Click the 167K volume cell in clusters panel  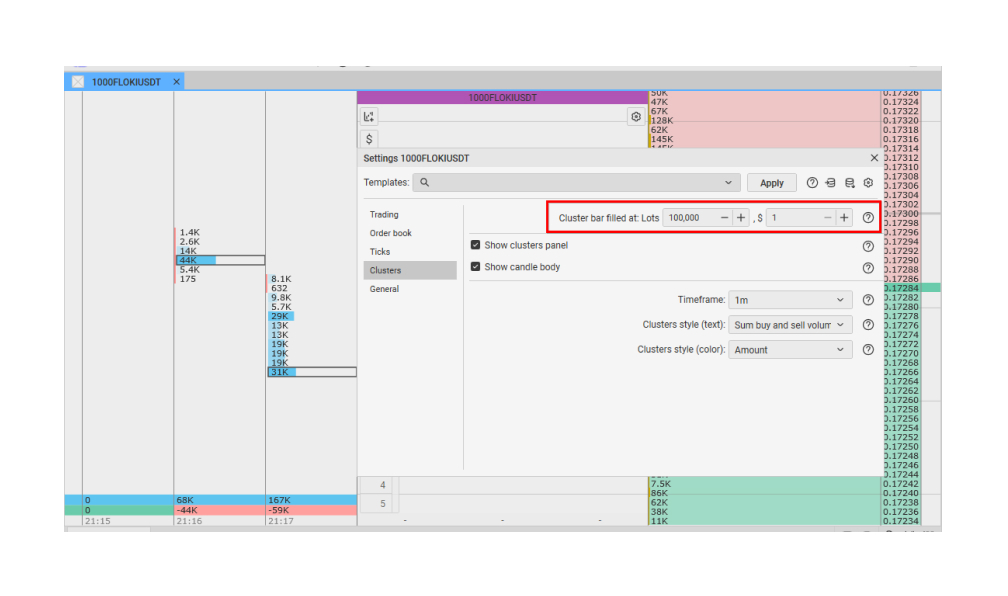click(x=311, y=500)
